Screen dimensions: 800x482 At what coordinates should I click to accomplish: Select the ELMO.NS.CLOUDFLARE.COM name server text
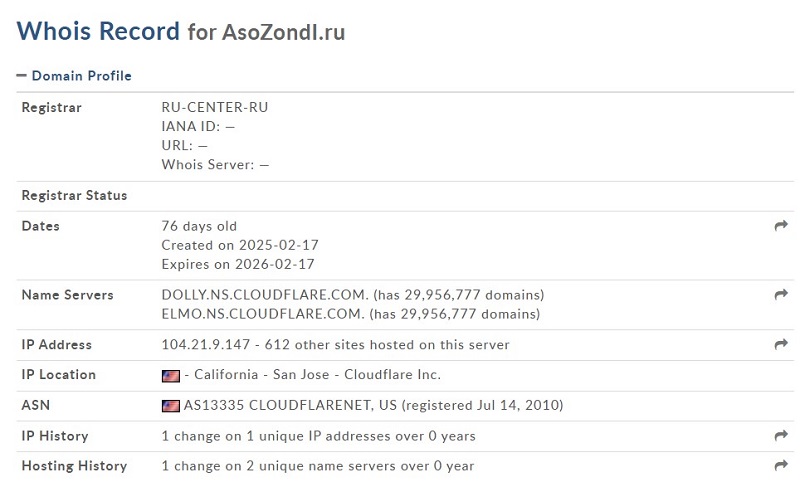(x=263, y=314)
